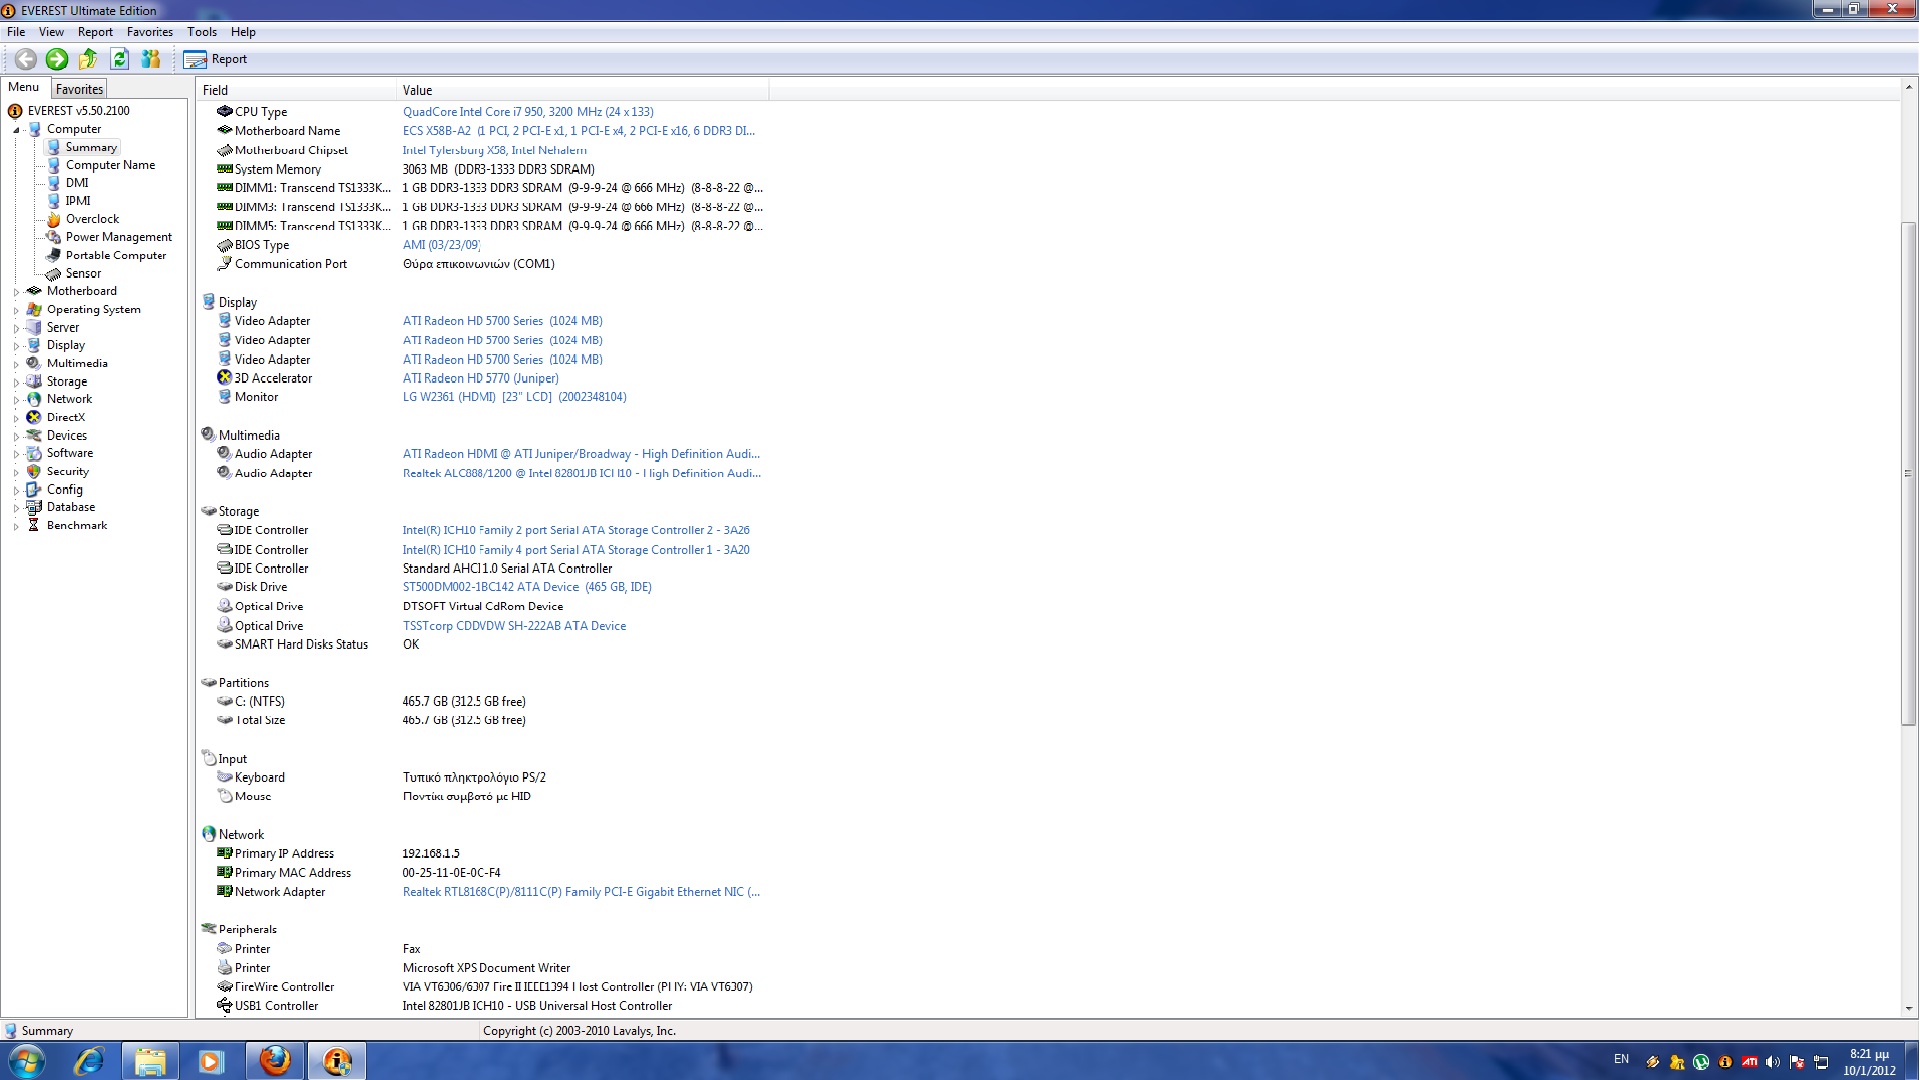Image resolution: width=1920 pixels, height=1080 pixels.
Task: Click the volume speaker tray icon
Action: pos(1773,1062)
